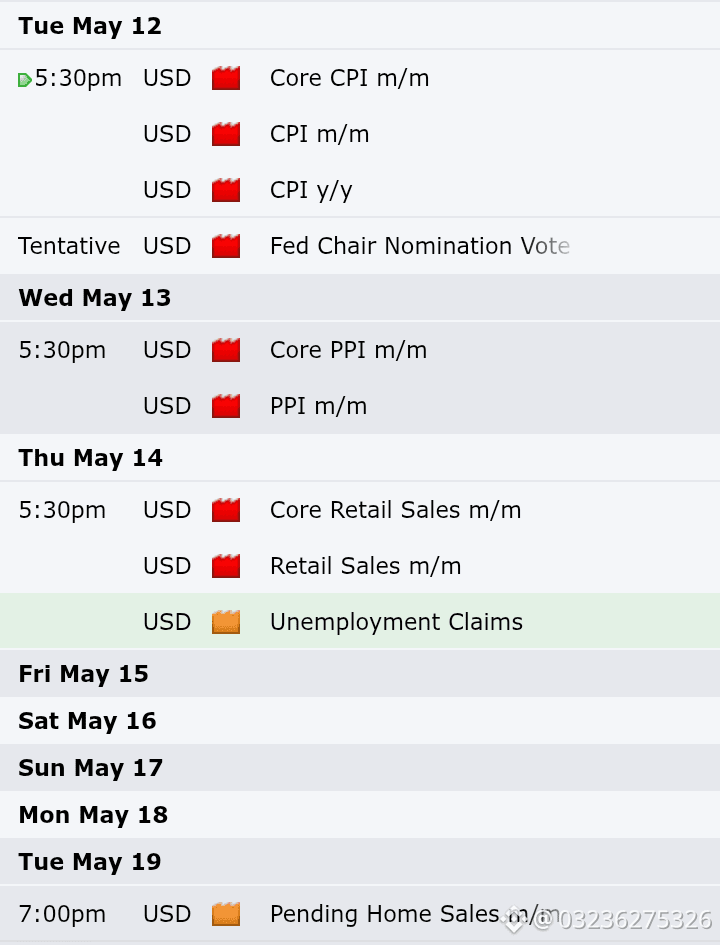
Task: Click red impact icon for Core Retail Sales m/m
Action: tap(226, 510)
